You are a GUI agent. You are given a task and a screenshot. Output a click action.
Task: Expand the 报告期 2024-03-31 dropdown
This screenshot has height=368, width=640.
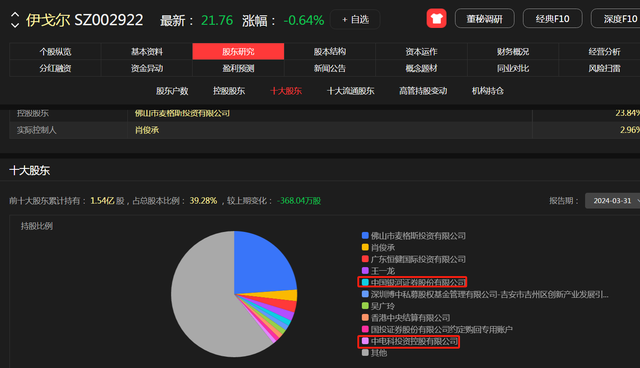613,201
